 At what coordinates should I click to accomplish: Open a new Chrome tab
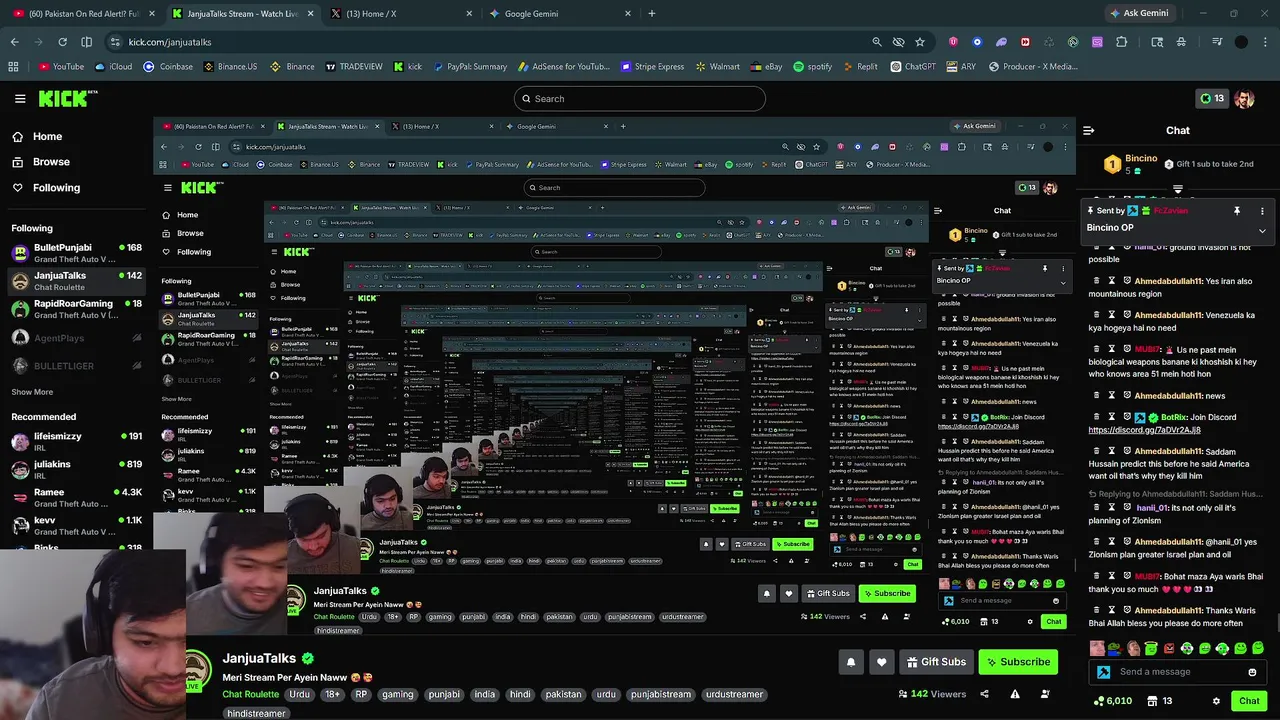click(x=652, y=14)
